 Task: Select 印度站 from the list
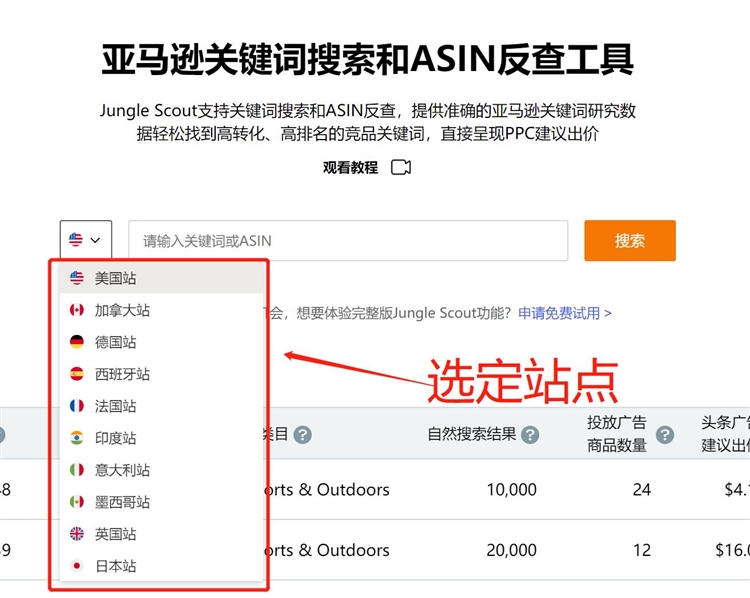click(x=162, y=438)
